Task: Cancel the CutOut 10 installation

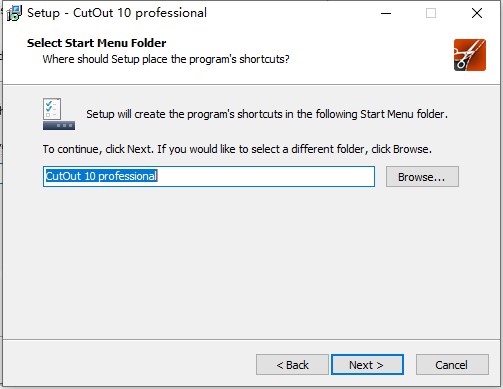Action: (x=452, y=365)
